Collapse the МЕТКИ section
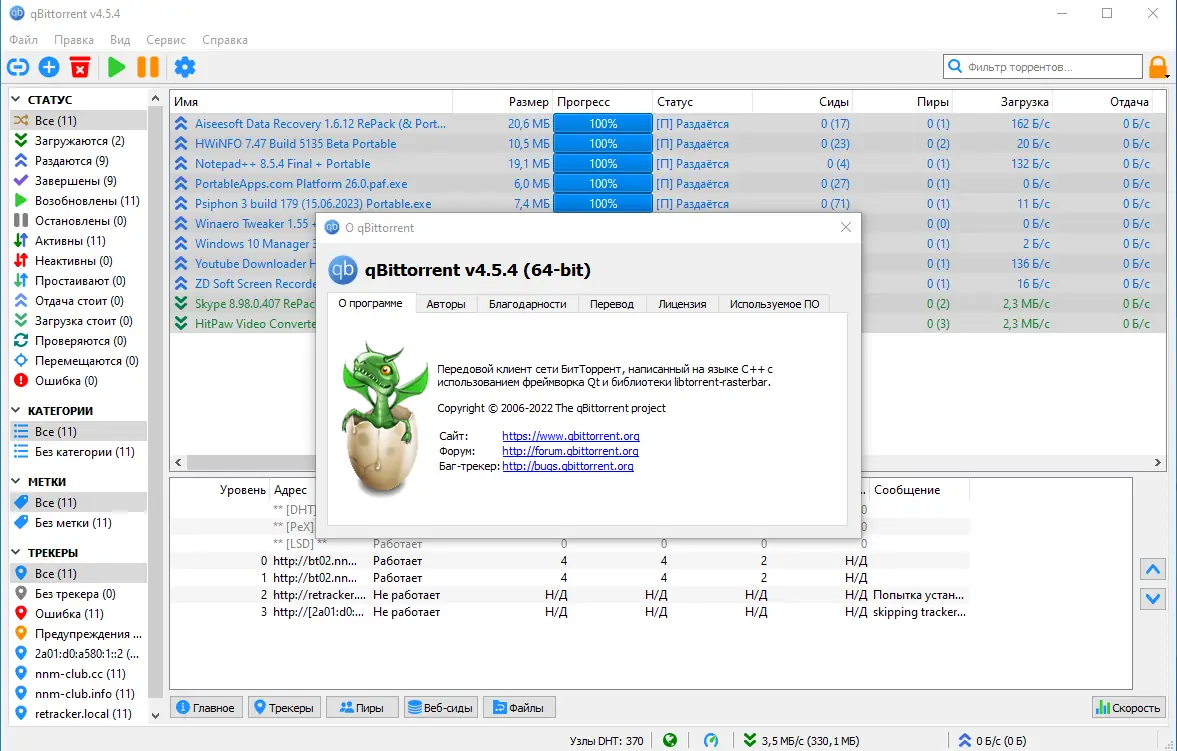The image size is (1177, 751). pos(16,481)
